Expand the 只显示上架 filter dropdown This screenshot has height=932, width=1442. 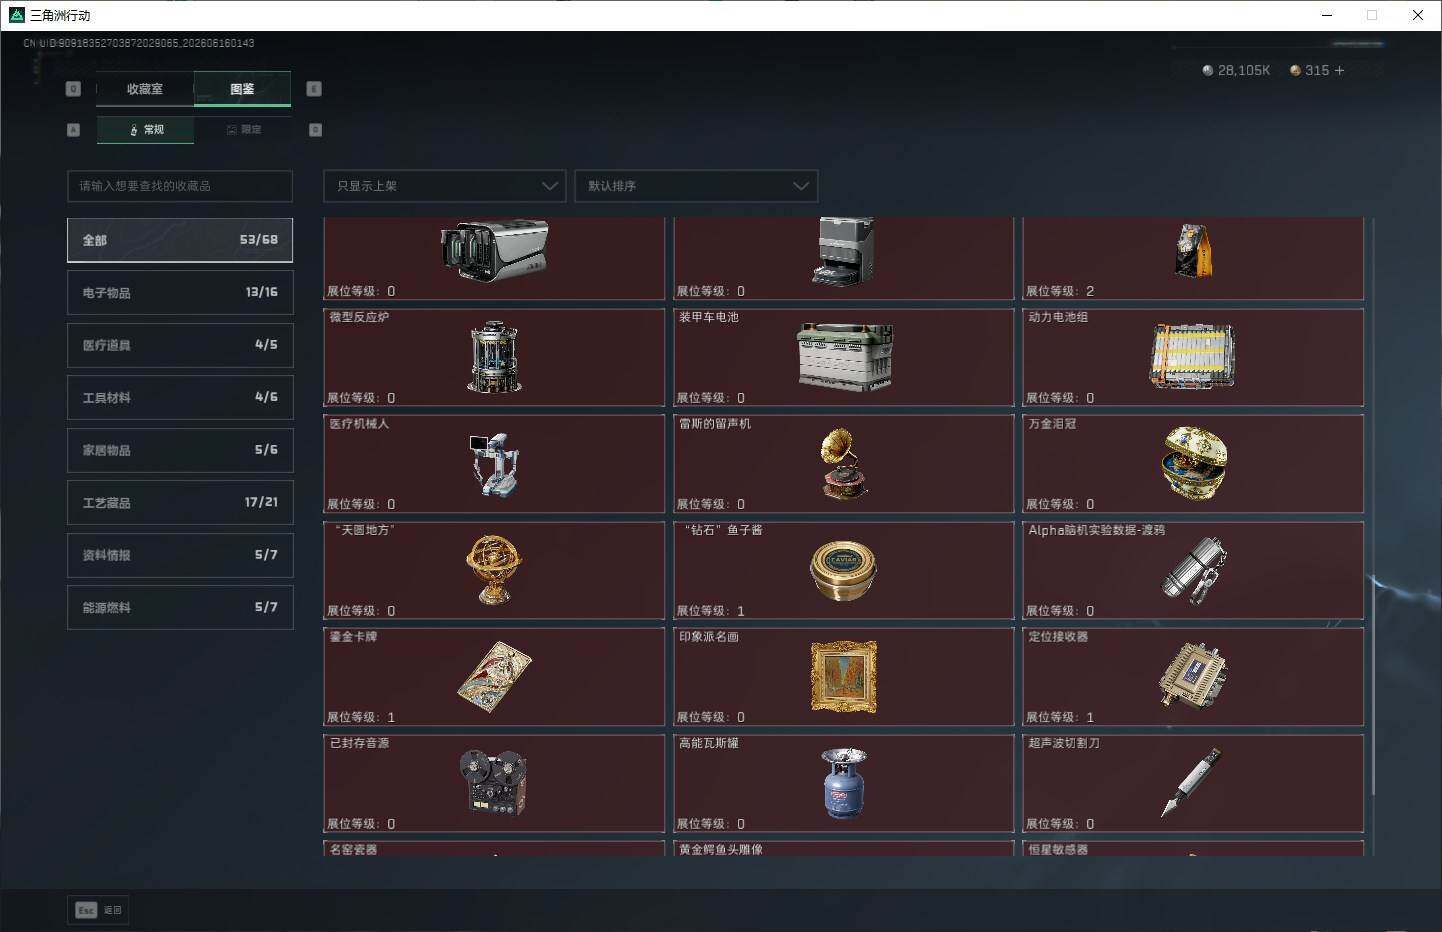pos(445,186)
